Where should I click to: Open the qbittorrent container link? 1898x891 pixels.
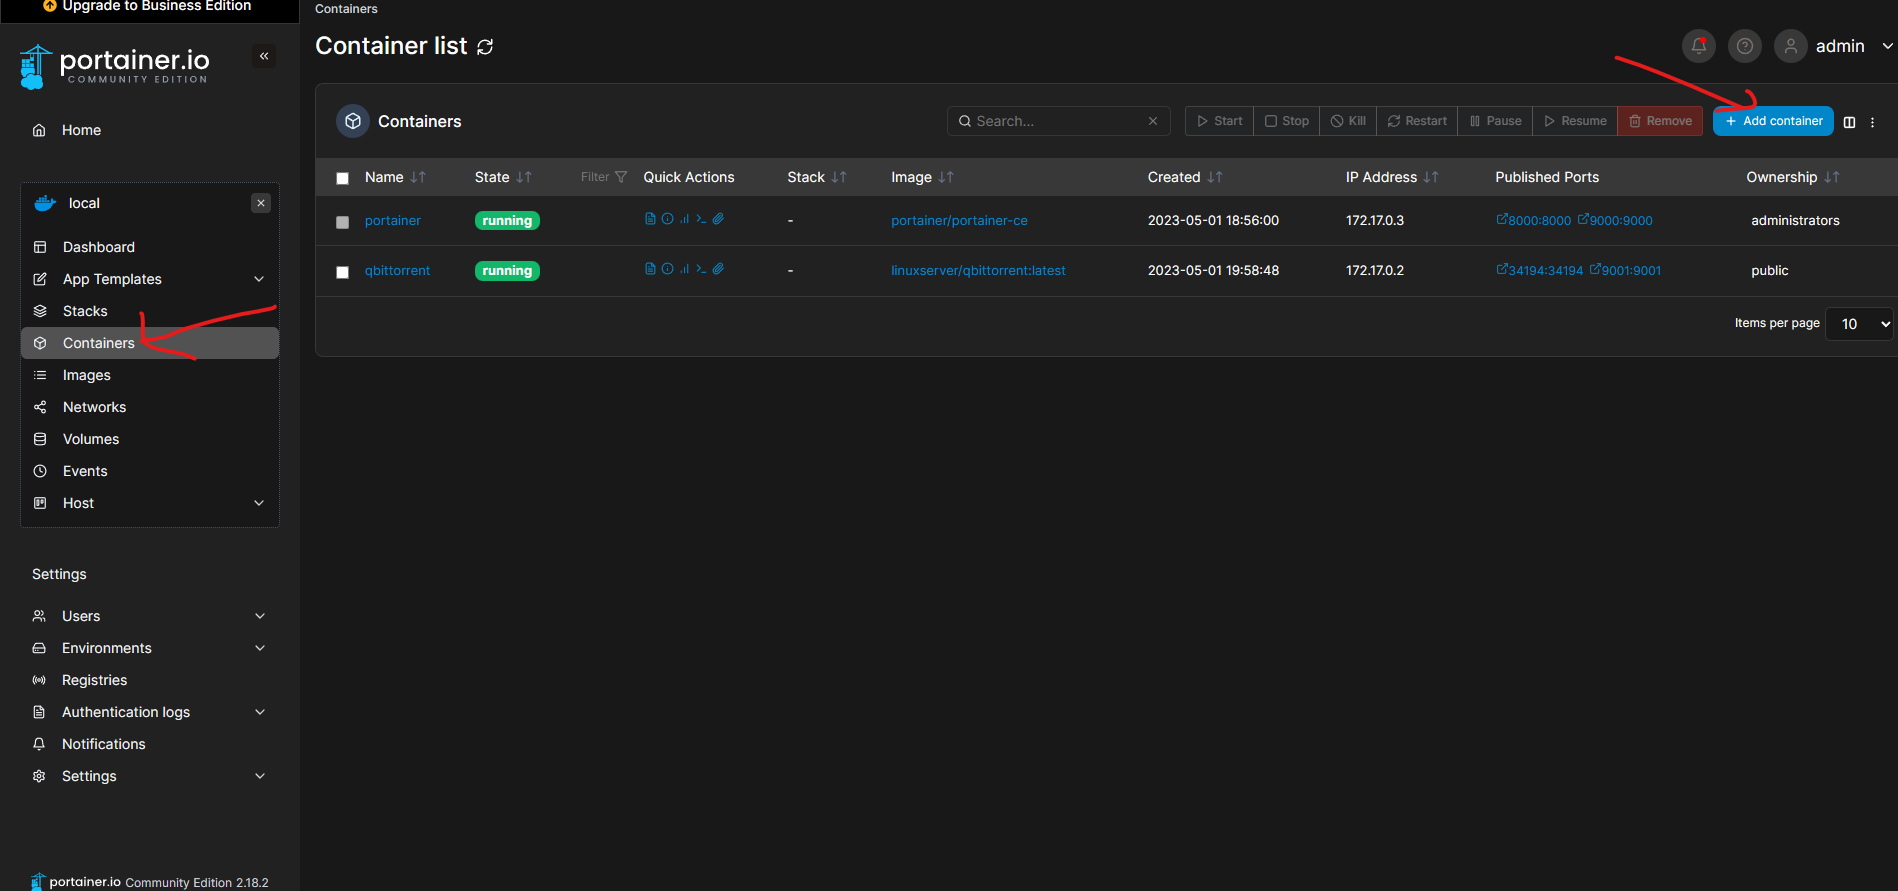[397, 270]
